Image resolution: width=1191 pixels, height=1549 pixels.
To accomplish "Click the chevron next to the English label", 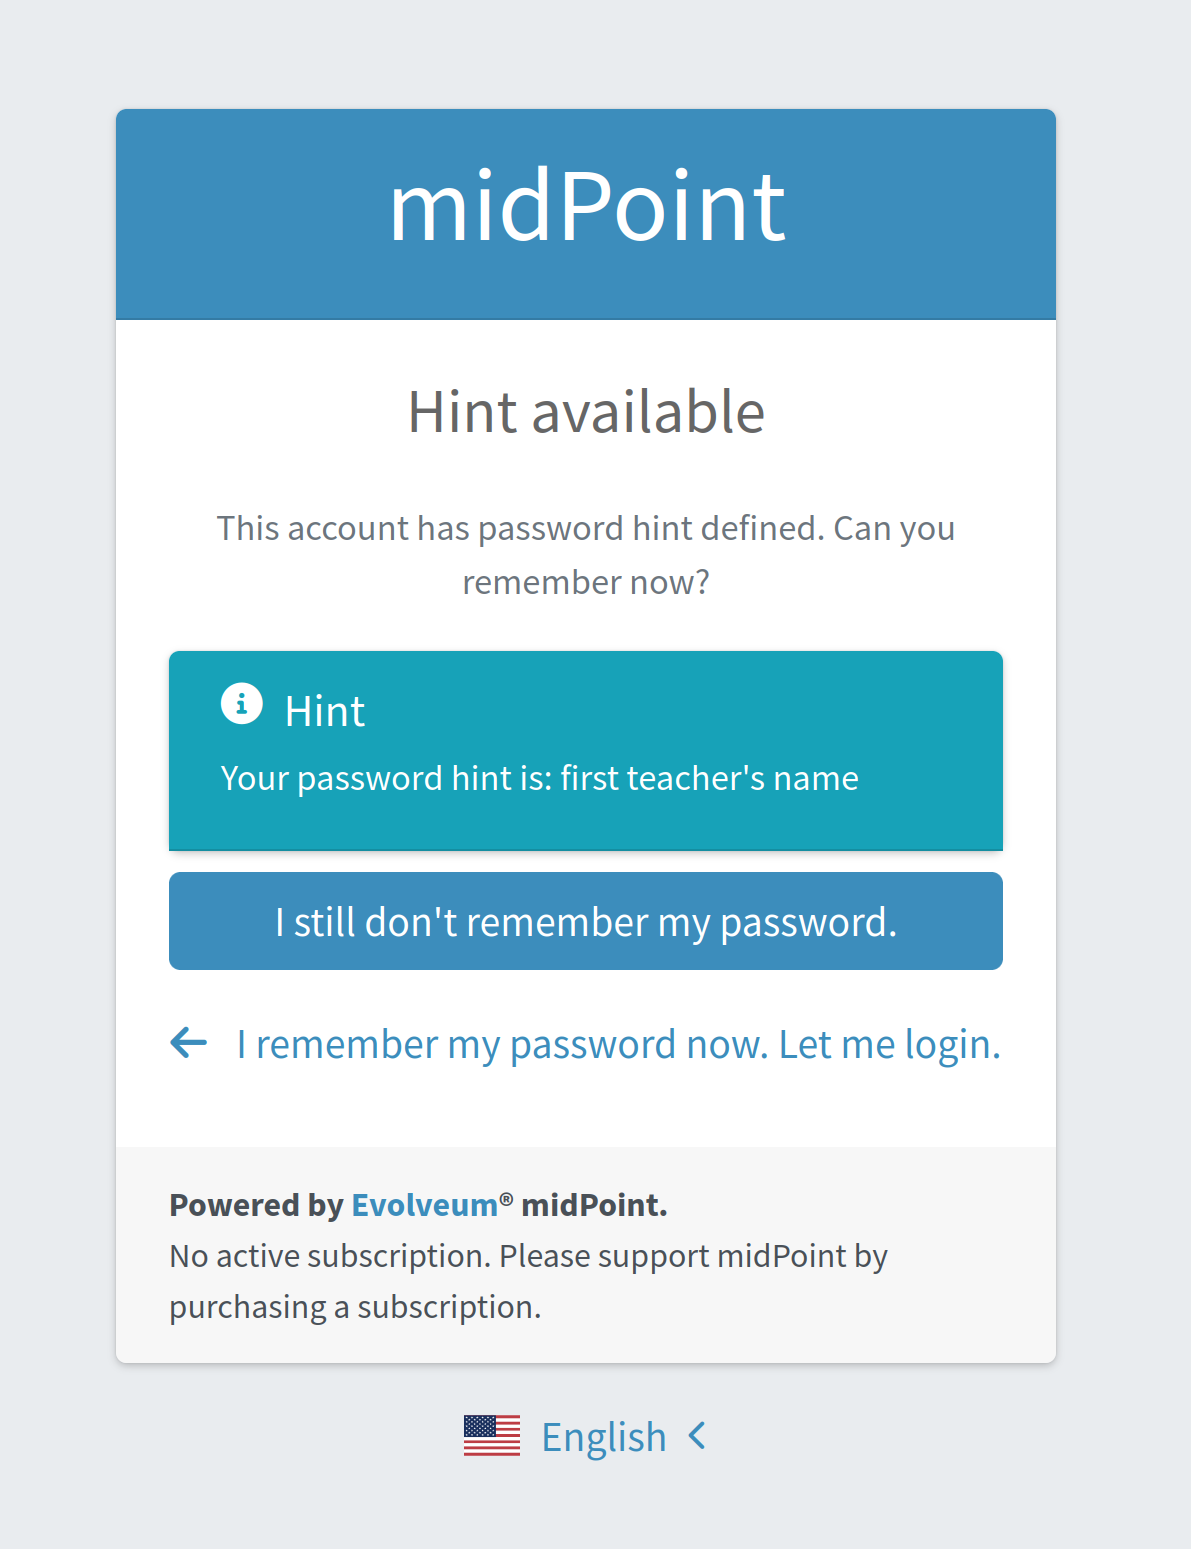I will 698,1436.
